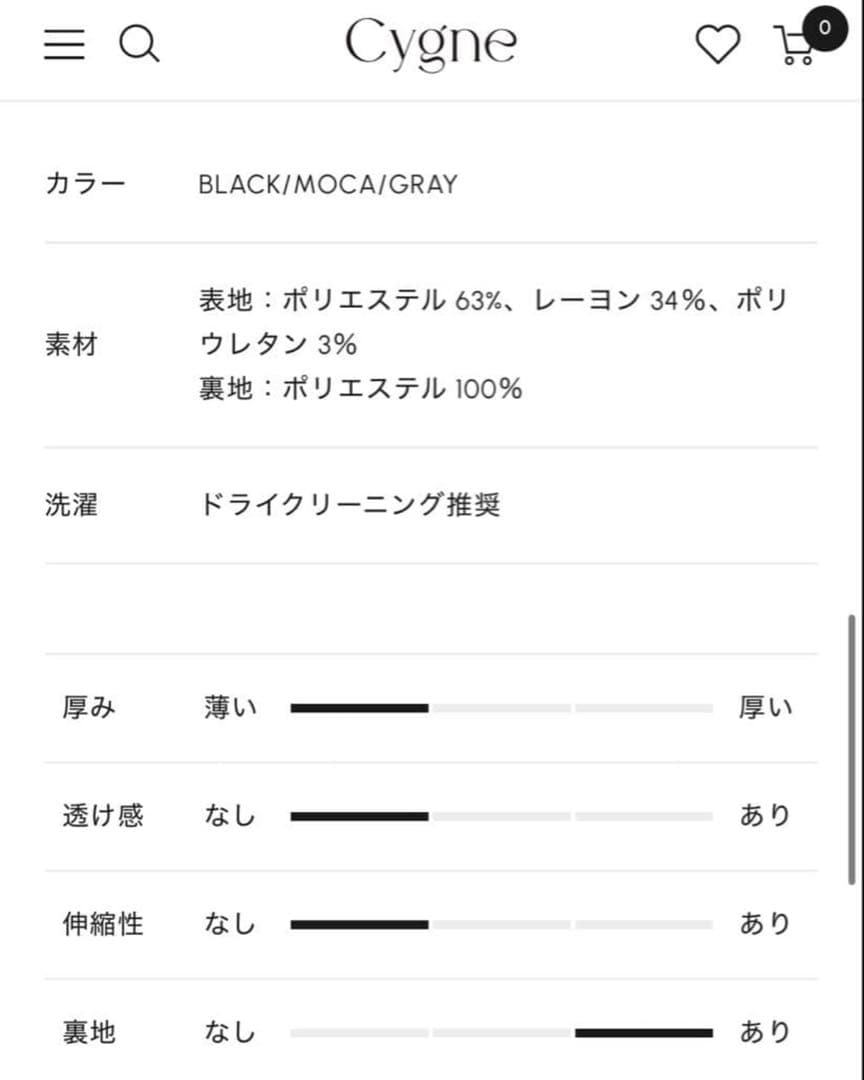Open the wishlist heart icon
Image resolution: width=864 pixels, height=1080 pixels.
(717, 45)
